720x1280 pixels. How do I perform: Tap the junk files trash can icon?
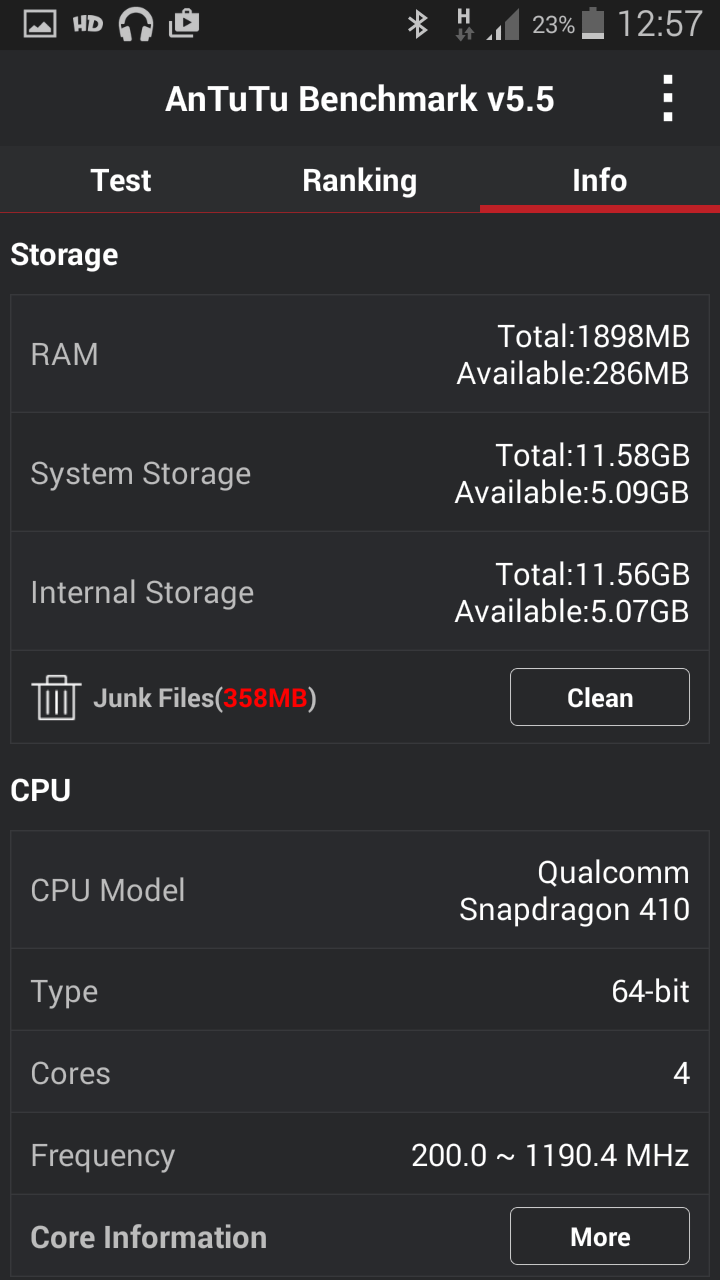click(56, 698)
